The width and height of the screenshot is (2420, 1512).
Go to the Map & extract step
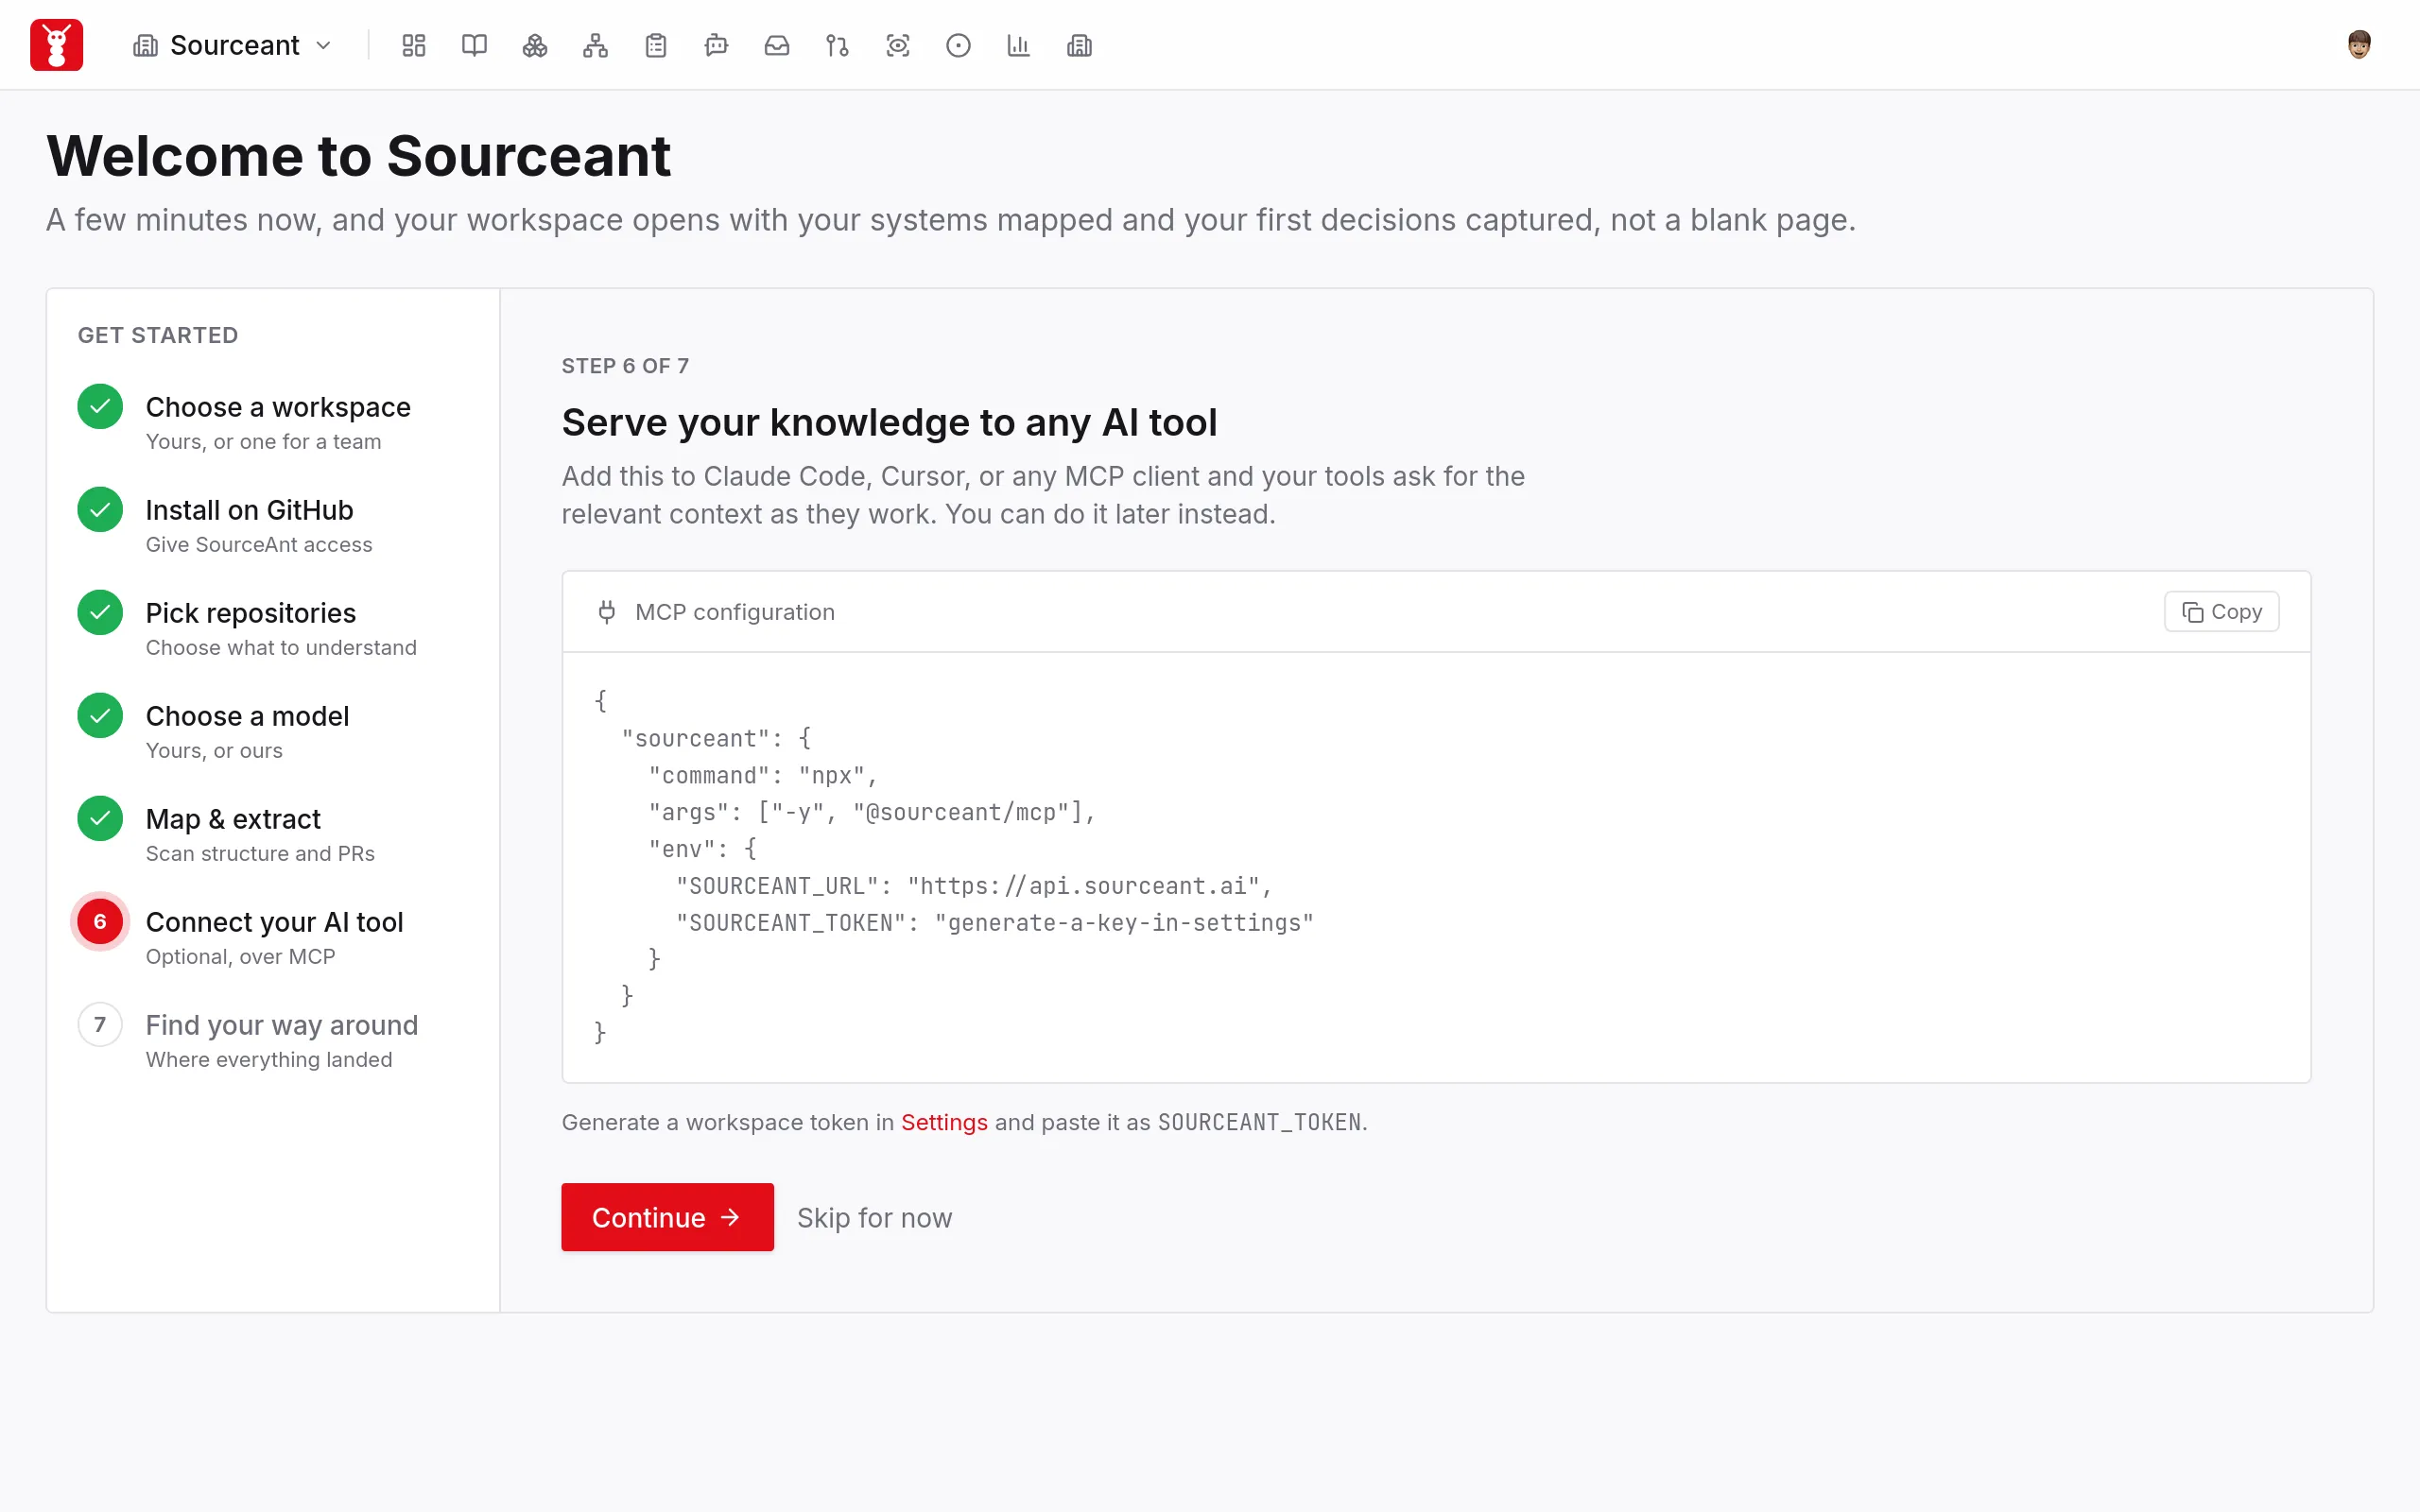click(x=272, y=834)
